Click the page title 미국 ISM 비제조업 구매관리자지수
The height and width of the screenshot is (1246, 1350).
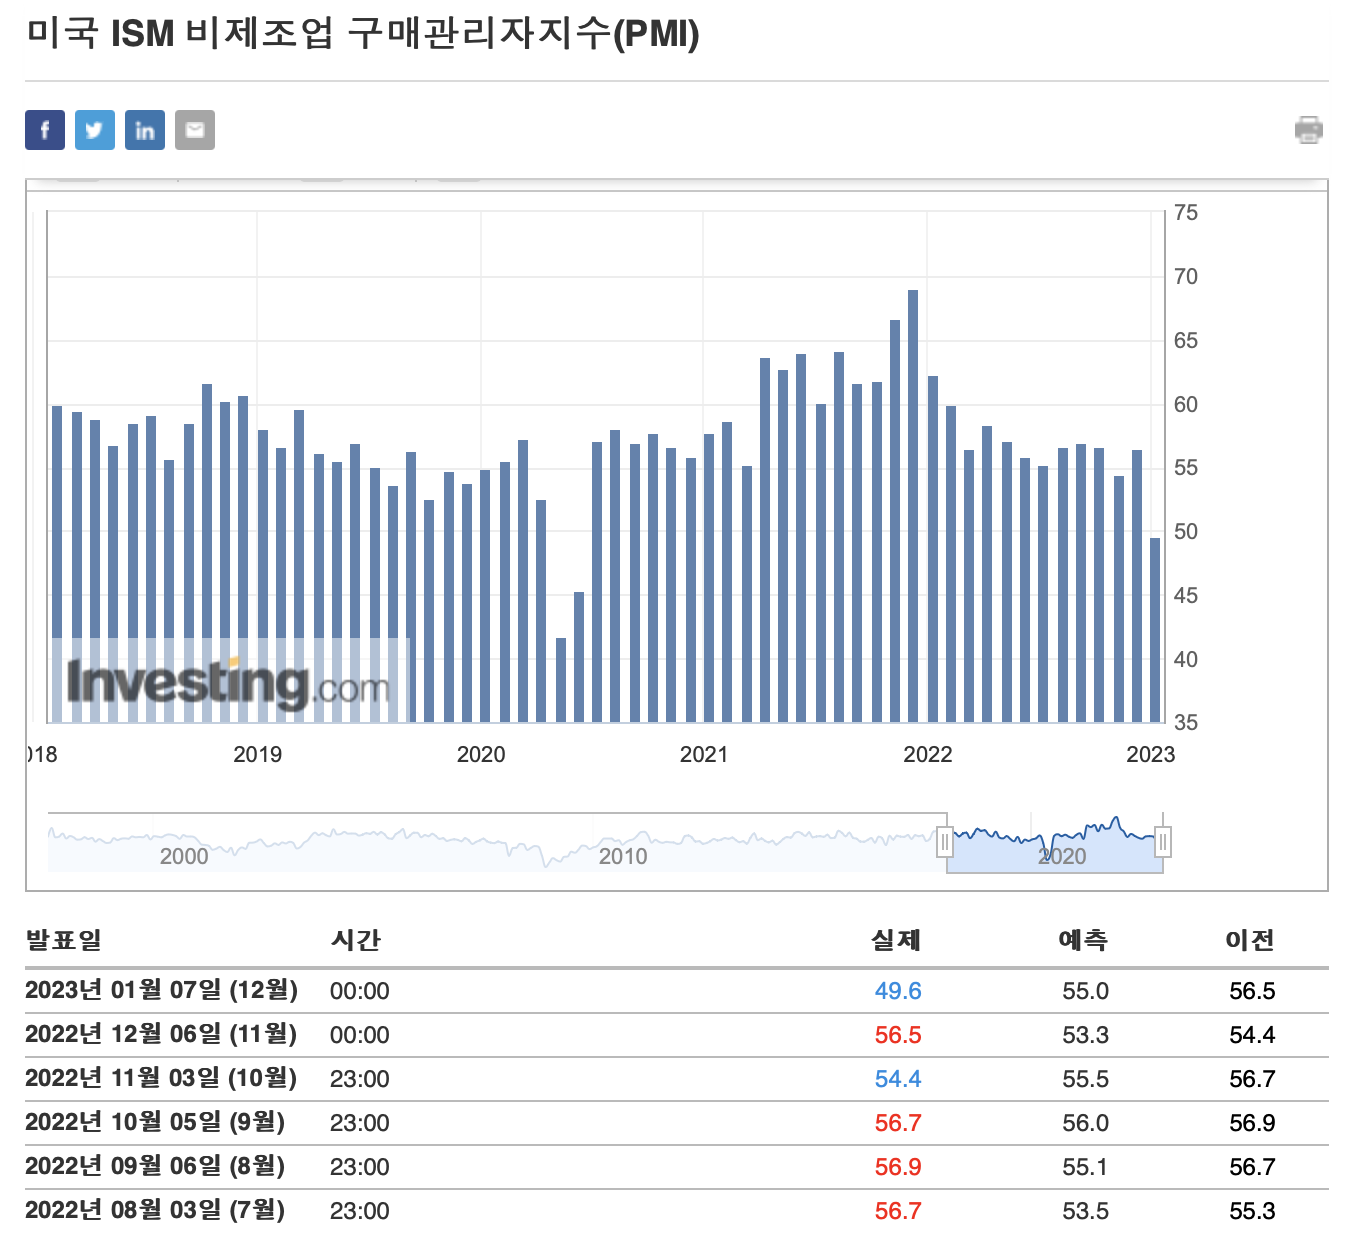coord(360,35)
